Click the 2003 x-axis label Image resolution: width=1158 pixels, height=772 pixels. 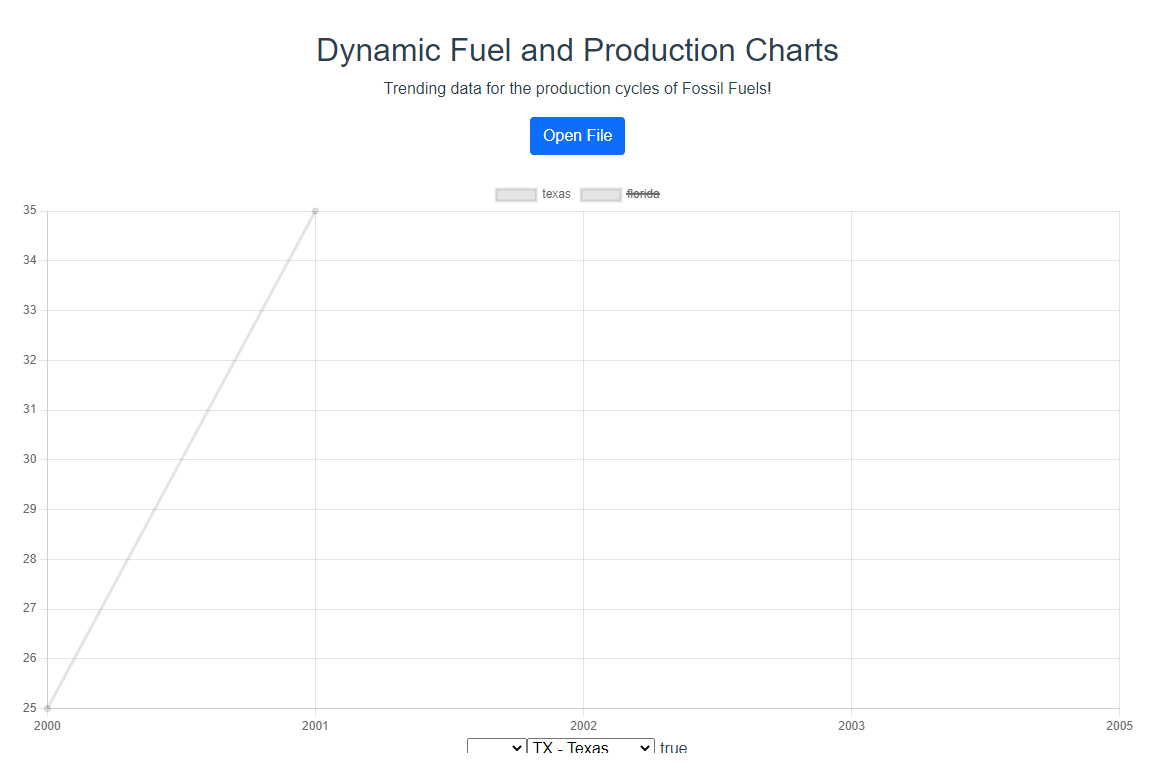tap(851, 726)
